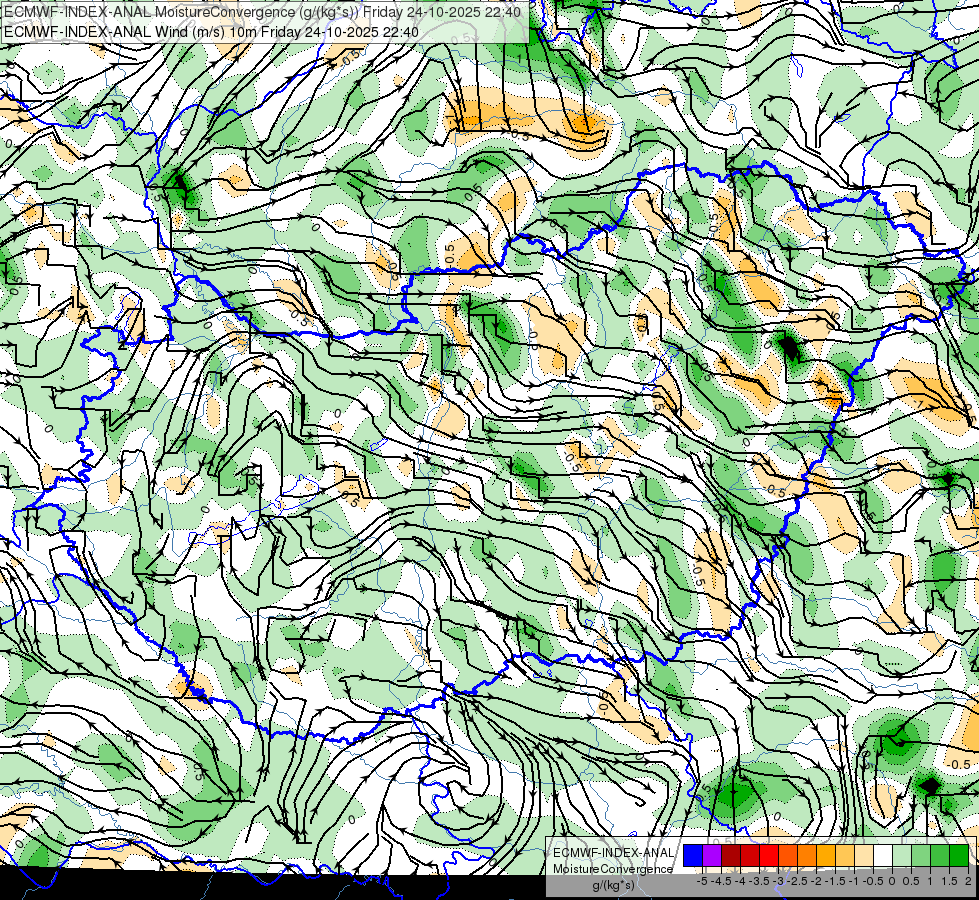This screenshot has height=900, width=979.
Task: Click the Wind 10m title line at top
Action: tap(210, 31)
